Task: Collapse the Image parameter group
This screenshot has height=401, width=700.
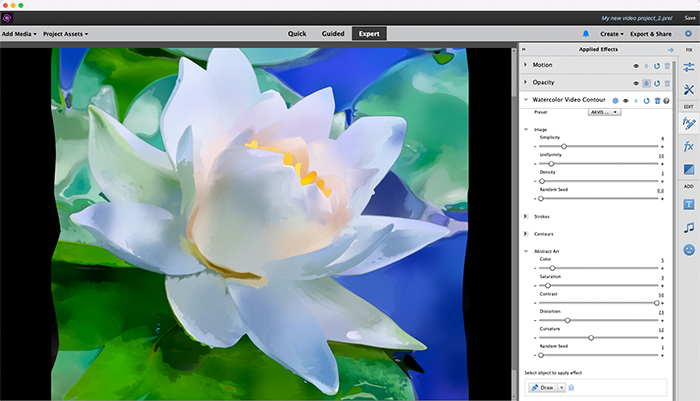Action: (x=526, y=129)
